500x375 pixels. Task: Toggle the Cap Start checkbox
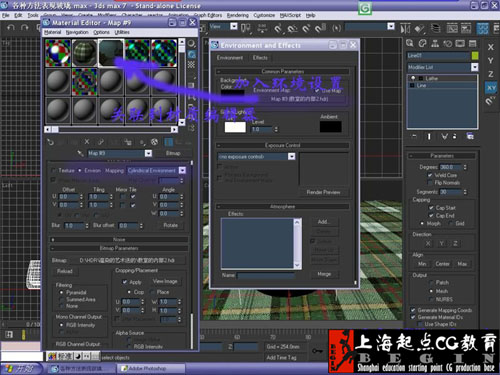431,208
